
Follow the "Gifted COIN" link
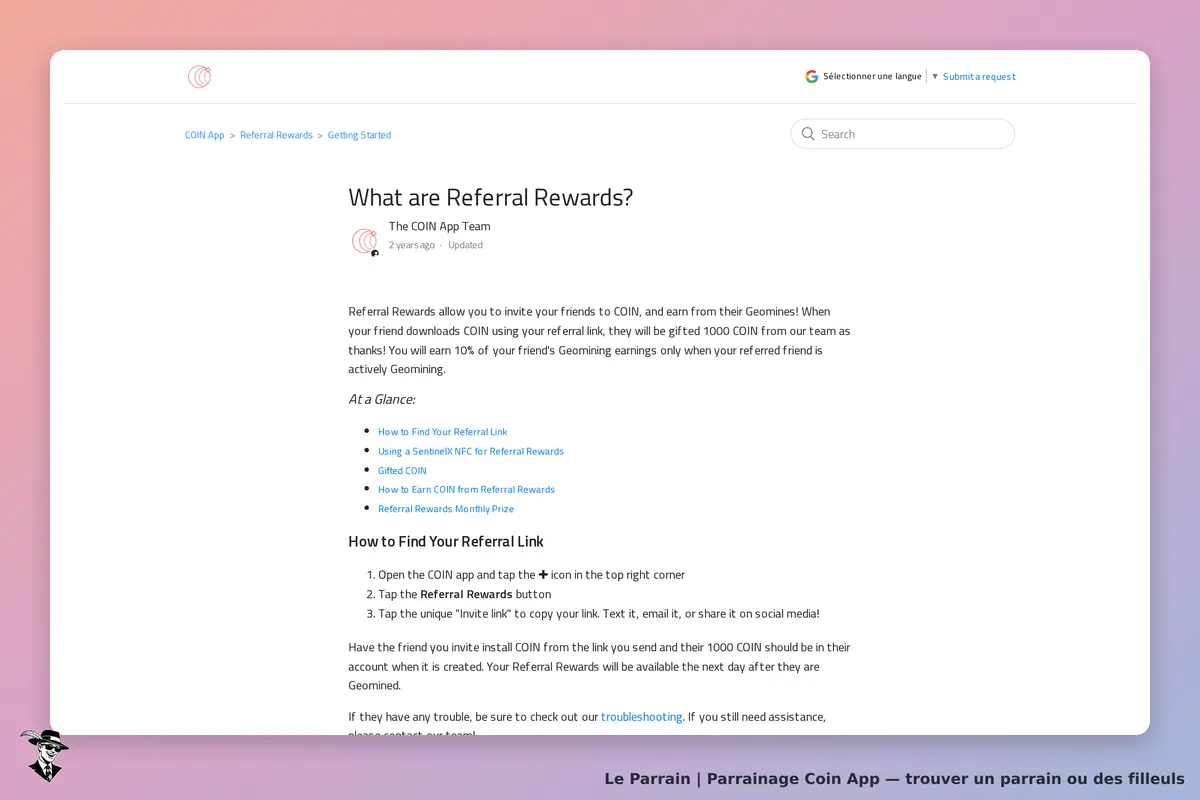pos(402,470)
